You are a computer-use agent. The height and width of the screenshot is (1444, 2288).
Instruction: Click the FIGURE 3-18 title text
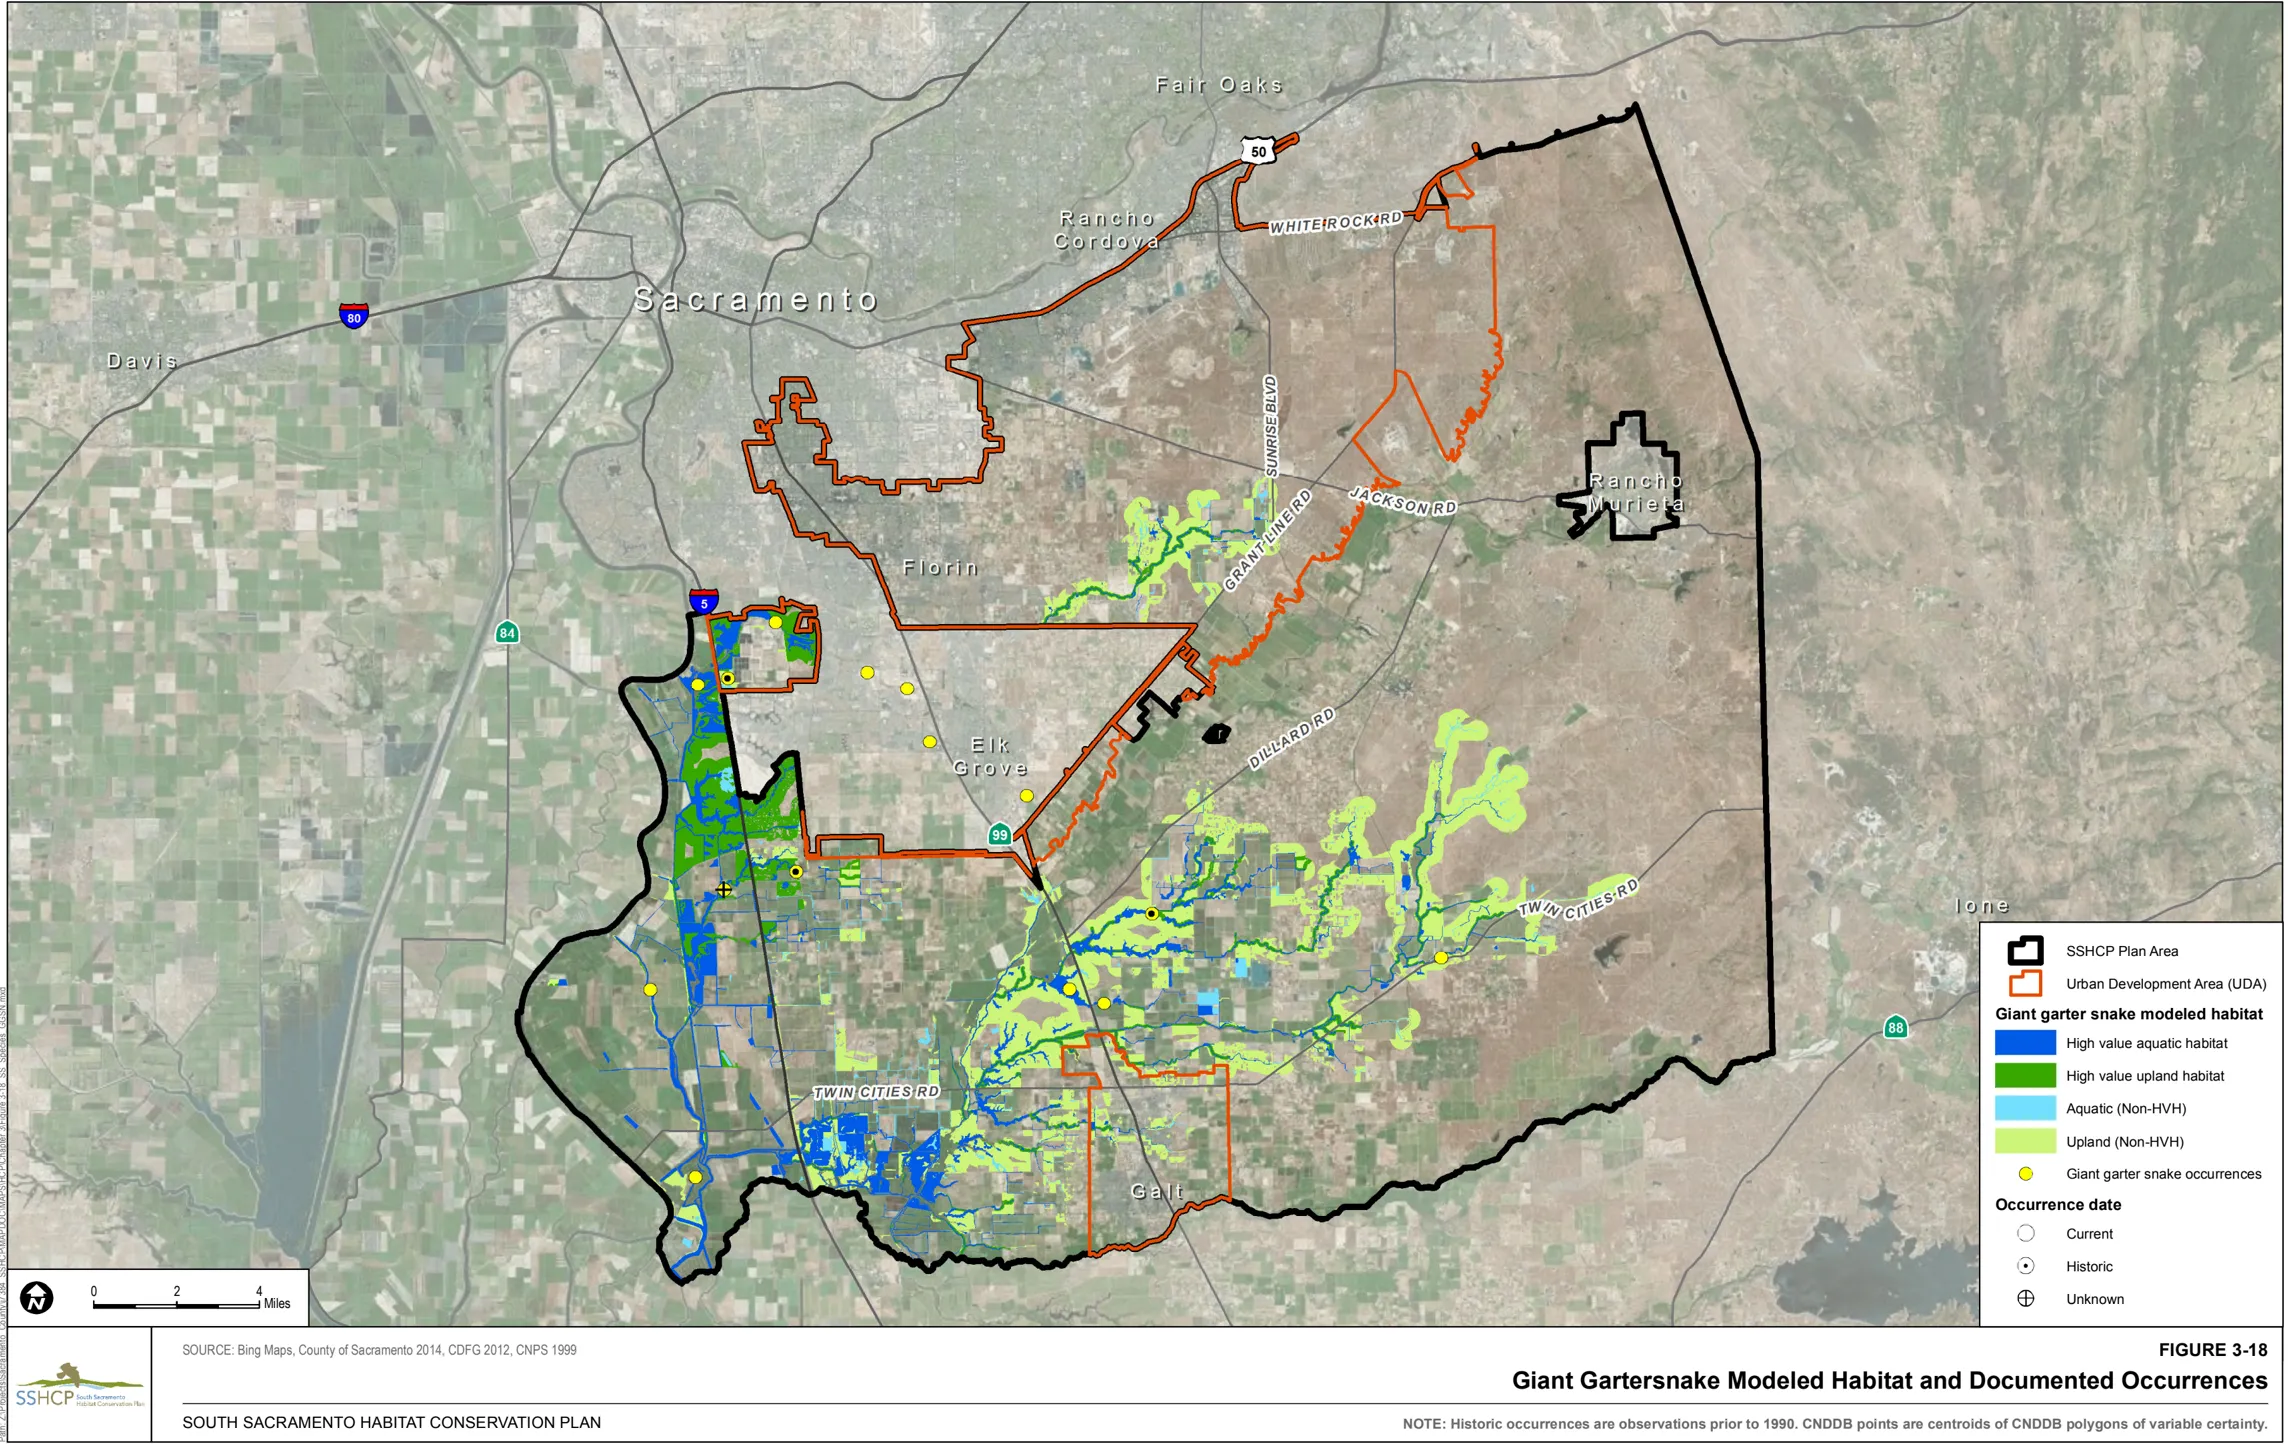[x=2212, y=1350]
